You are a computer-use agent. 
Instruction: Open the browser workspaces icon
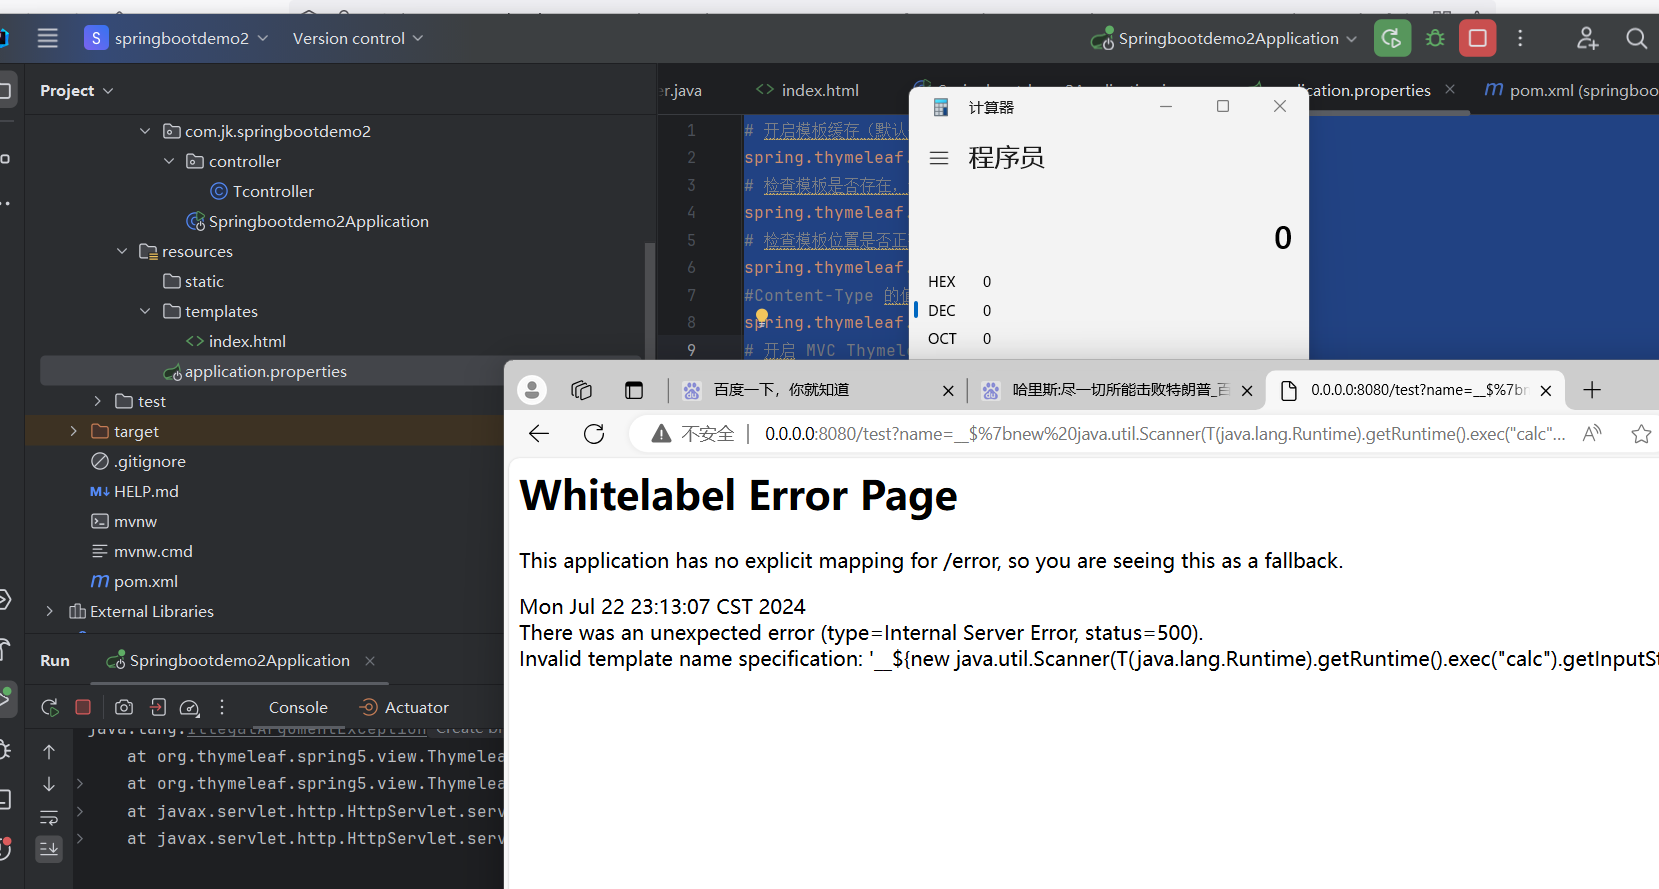point(581,390)
